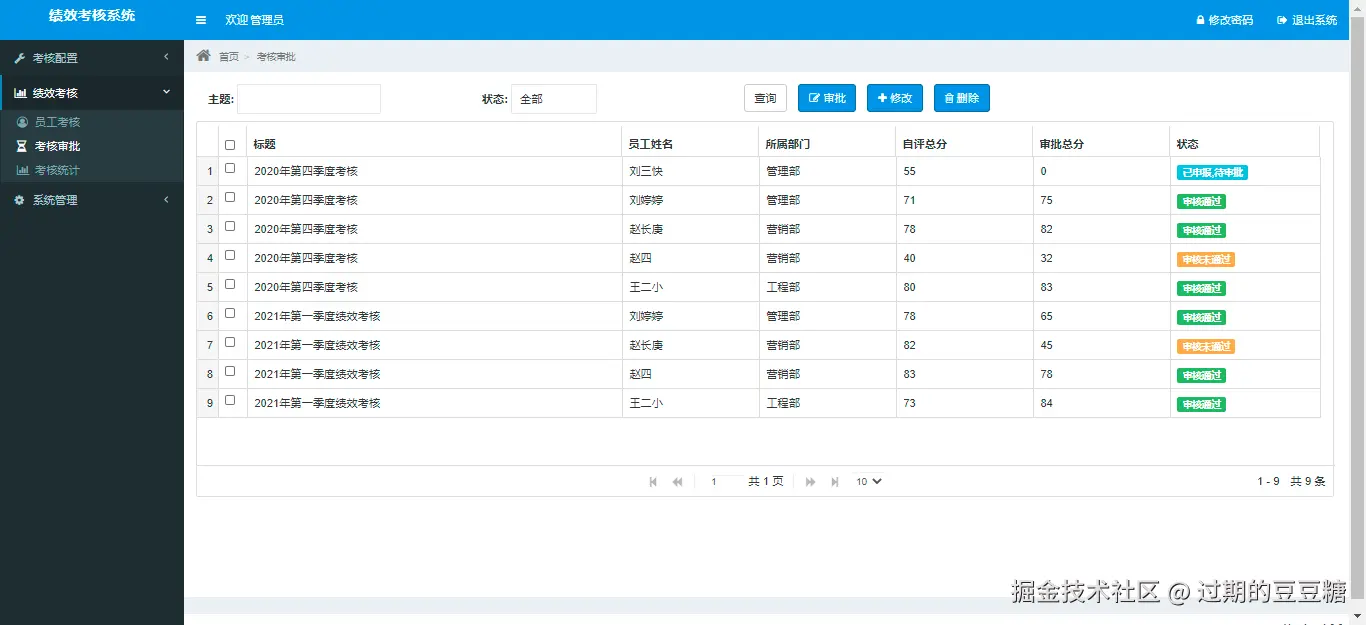Click the blue 审批 button

pyautogui.click(x=826, y=98)
